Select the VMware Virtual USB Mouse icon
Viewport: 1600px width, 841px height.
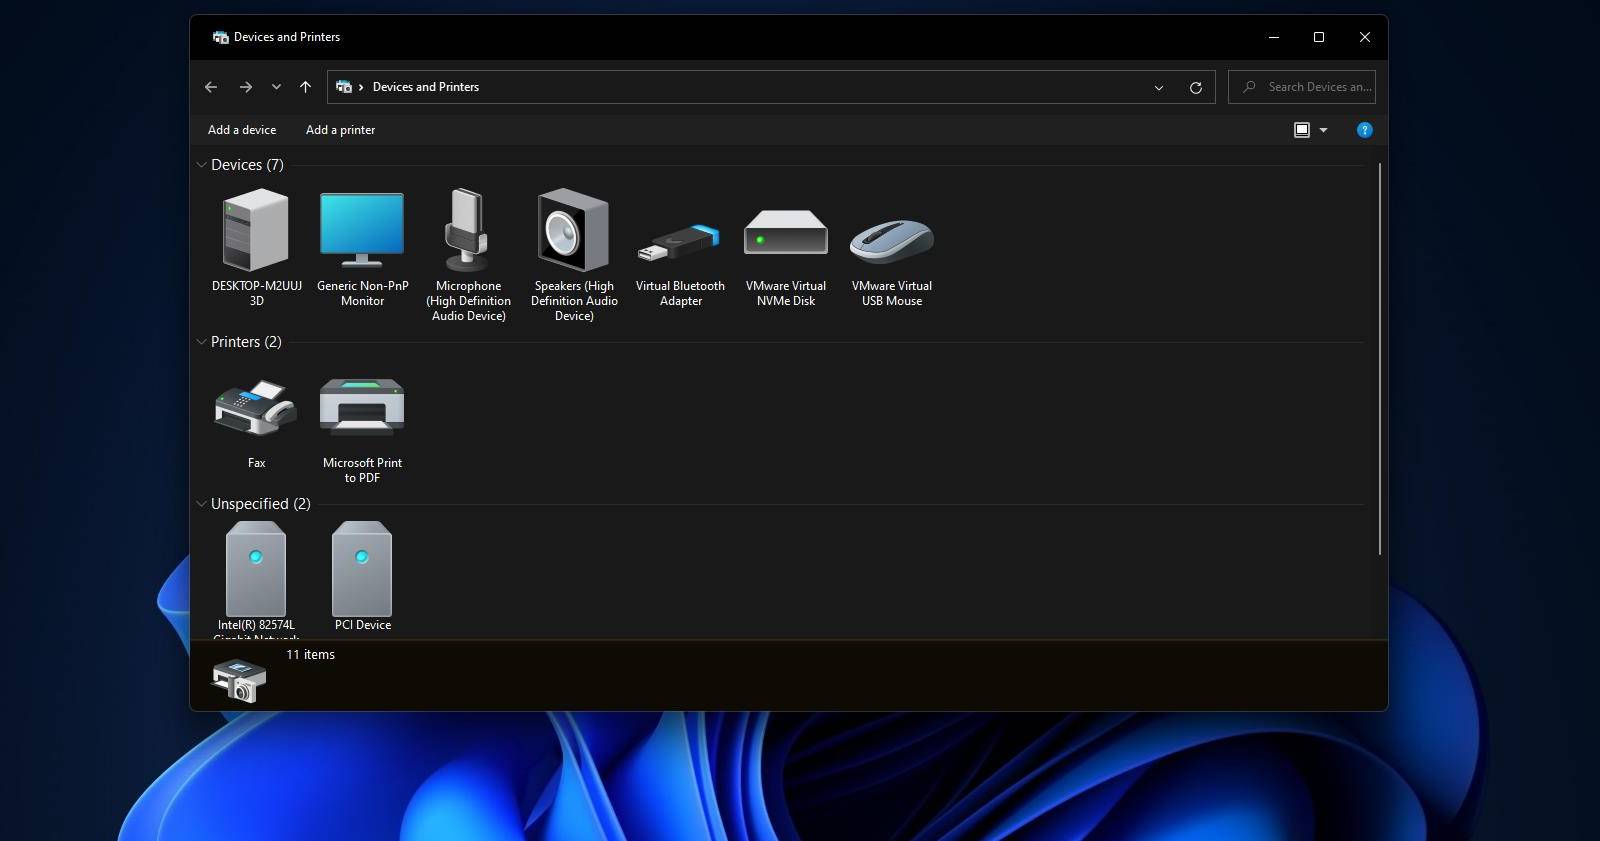coord(892,240)
